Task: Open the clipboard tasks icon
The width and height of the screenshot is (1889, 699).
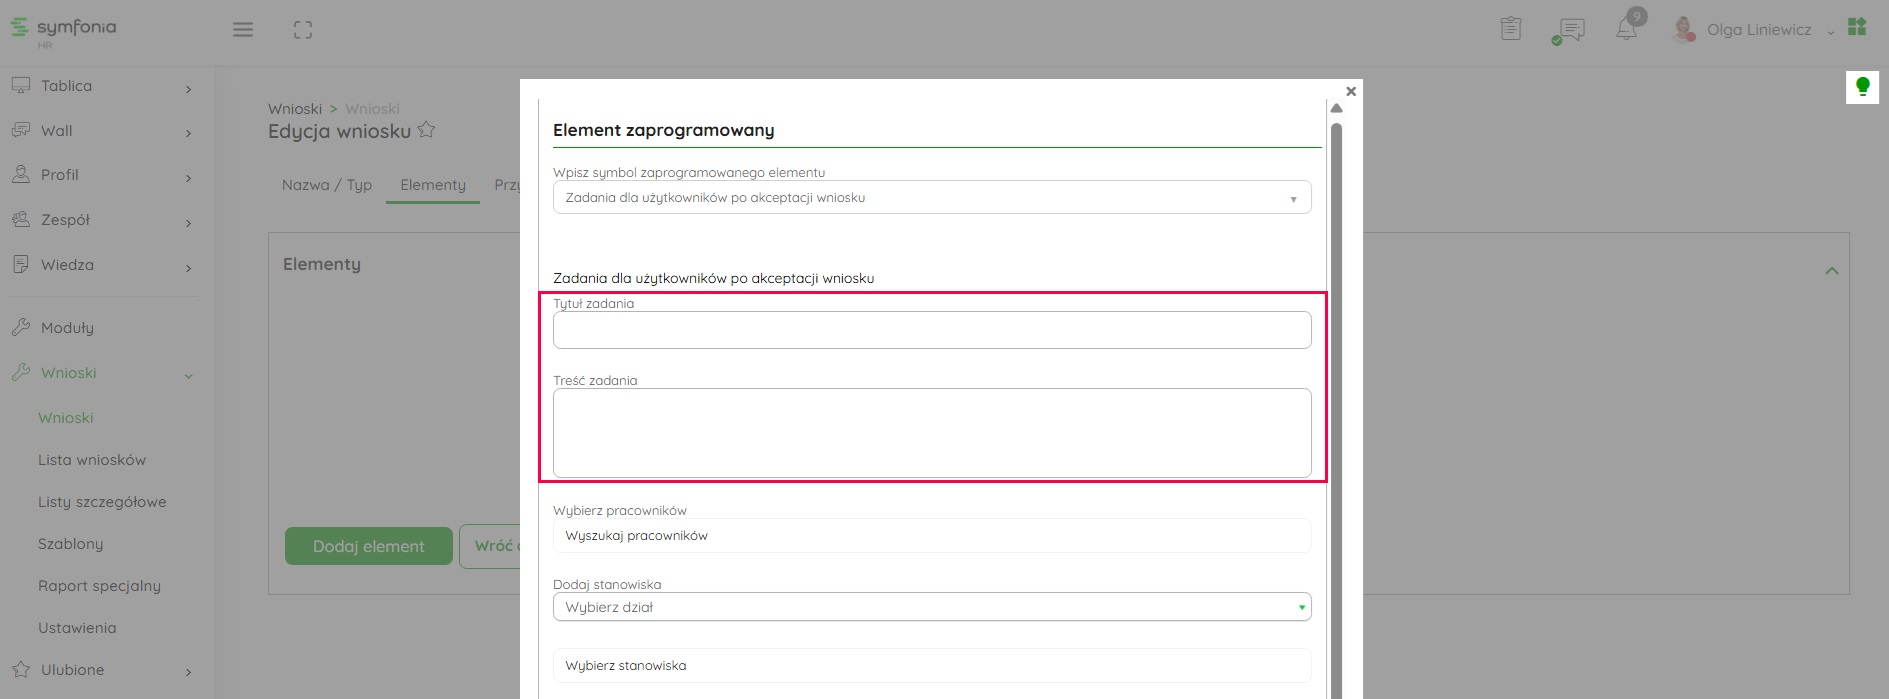Action: 1511,29
